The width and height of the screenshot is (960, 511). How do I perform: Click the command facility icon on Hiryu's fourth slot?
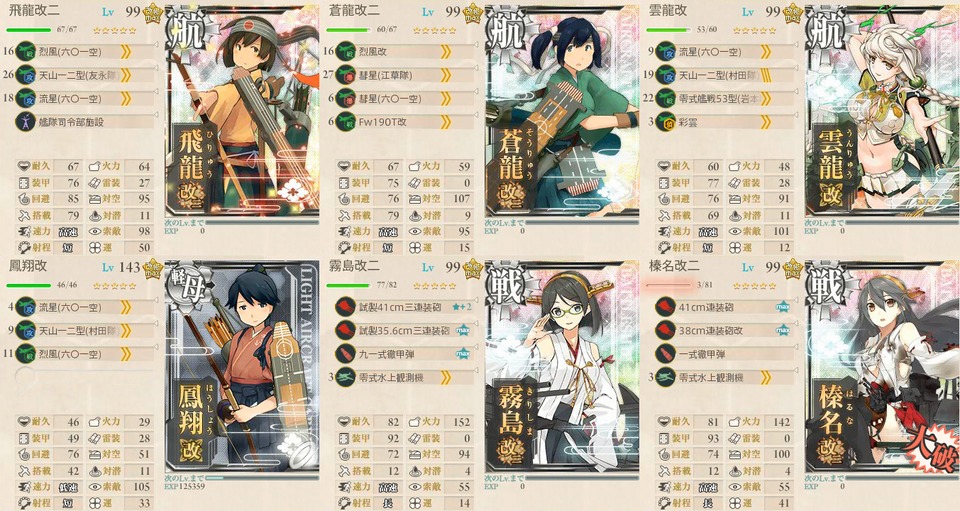(26, 122)
